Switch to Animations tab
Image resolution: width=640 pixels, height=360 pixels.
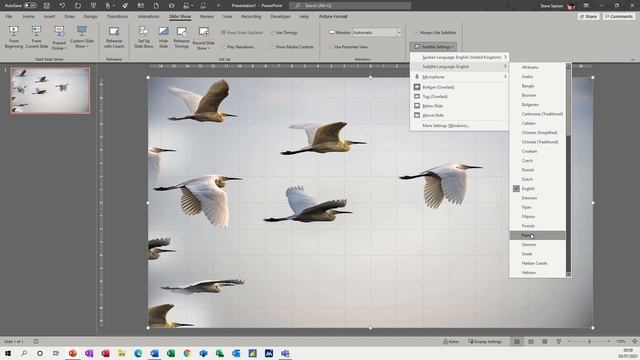coord(148,16)
